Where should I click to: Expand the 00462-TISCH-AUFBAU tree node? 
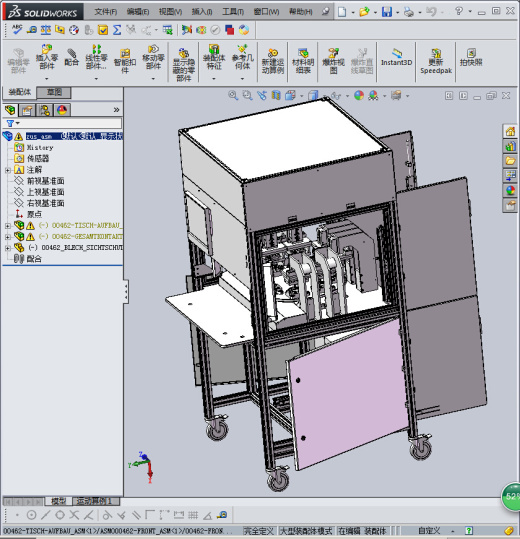[8, 226]
